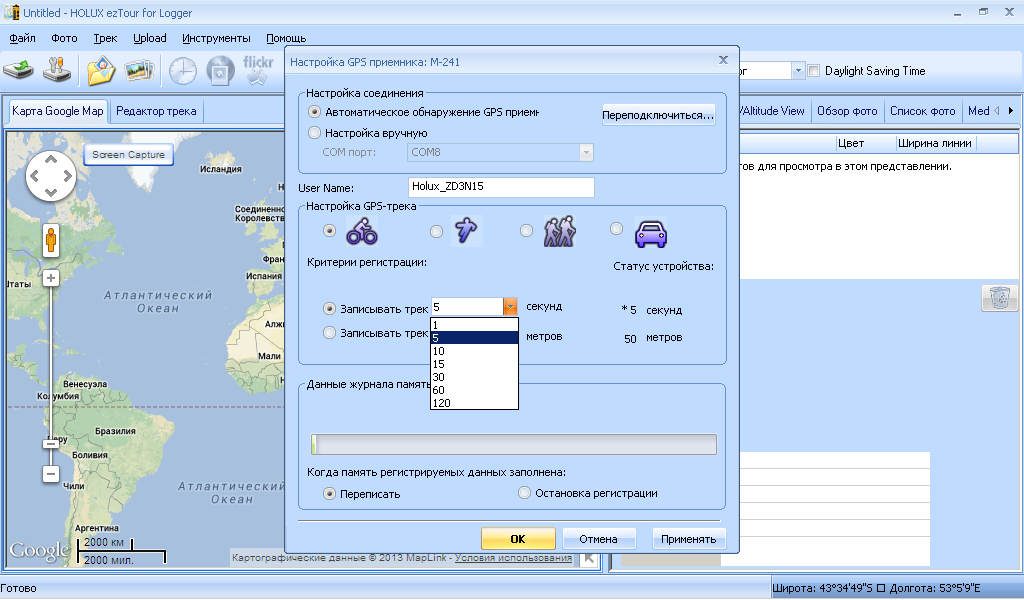1024x600 pixels.
Task: Click the trash bin icon on right panel
Action: coord(1000,298)
